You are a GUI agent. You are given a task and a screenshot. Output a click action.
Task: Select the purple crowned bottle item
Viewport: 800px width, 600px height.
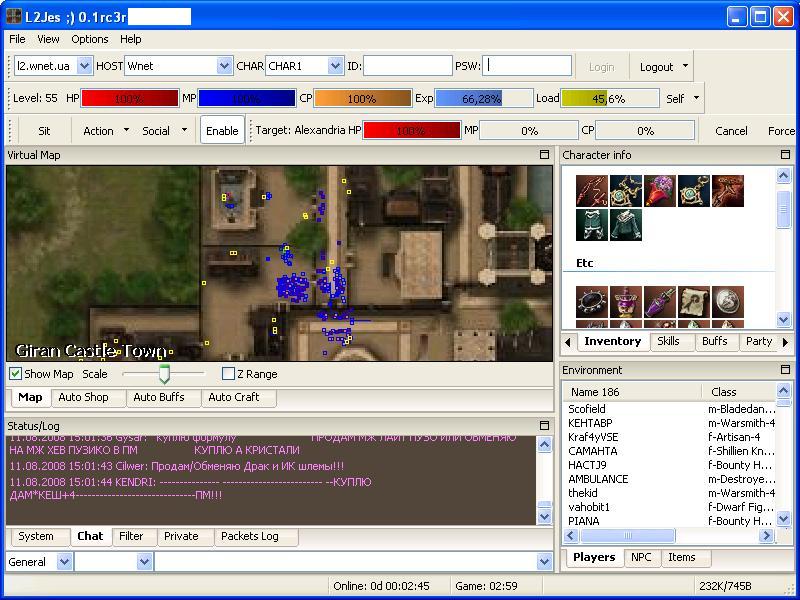pyautogui.click(x=626, y=302)
